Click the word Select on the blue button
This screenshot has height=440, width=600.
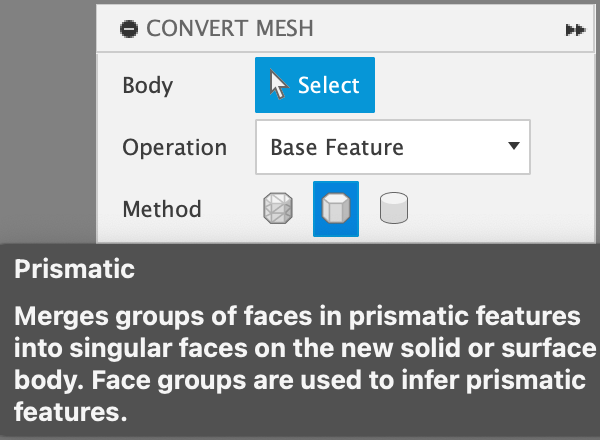pos(328,85)
